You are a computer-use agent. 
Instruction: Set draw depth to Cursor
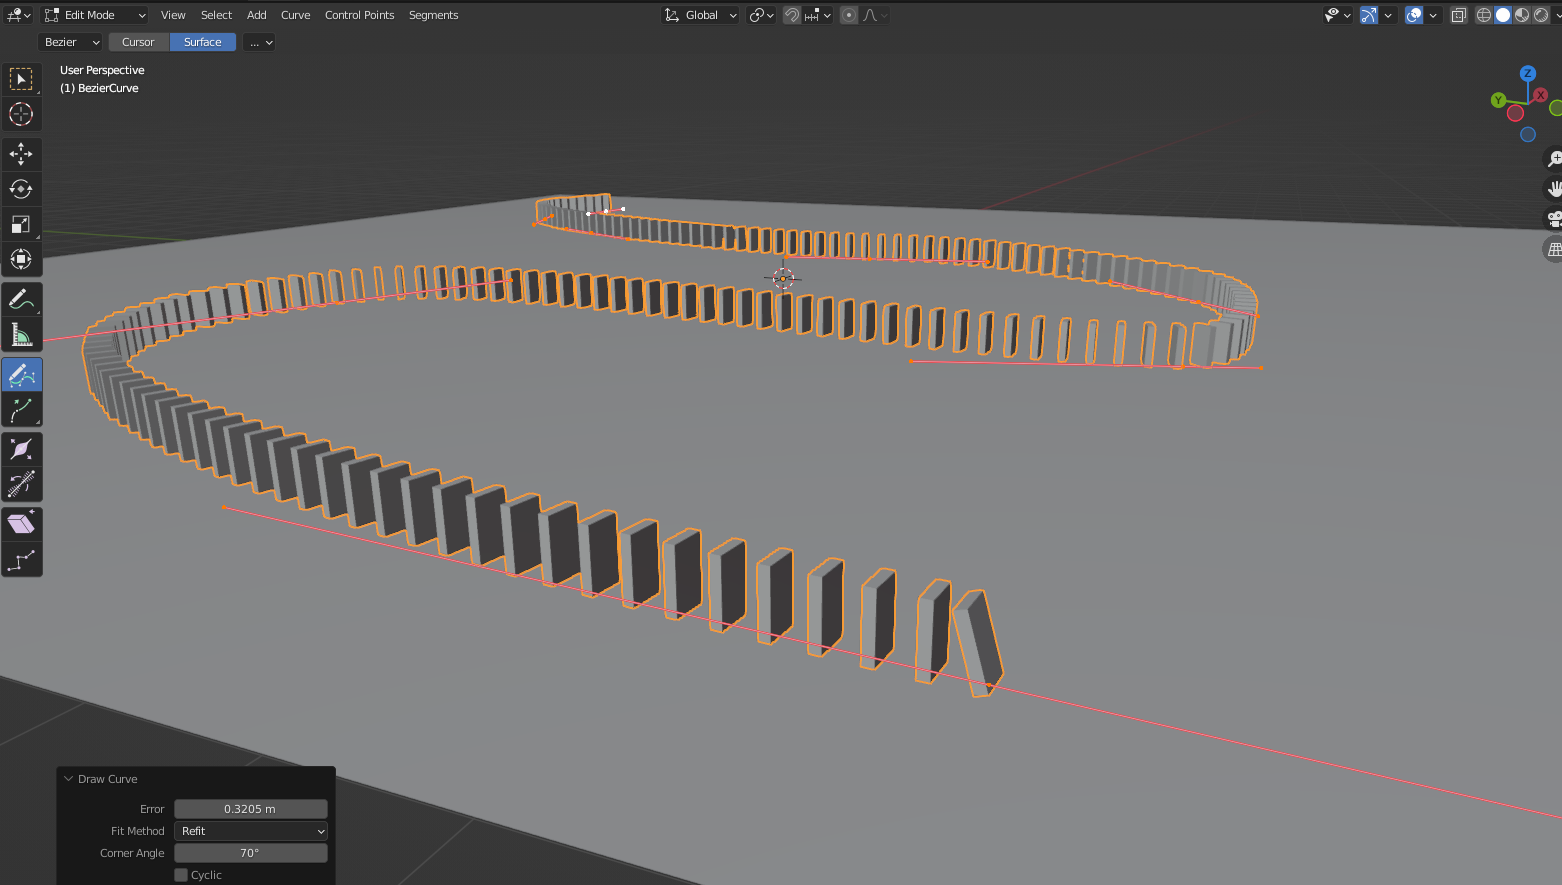[x=138, y=42]
